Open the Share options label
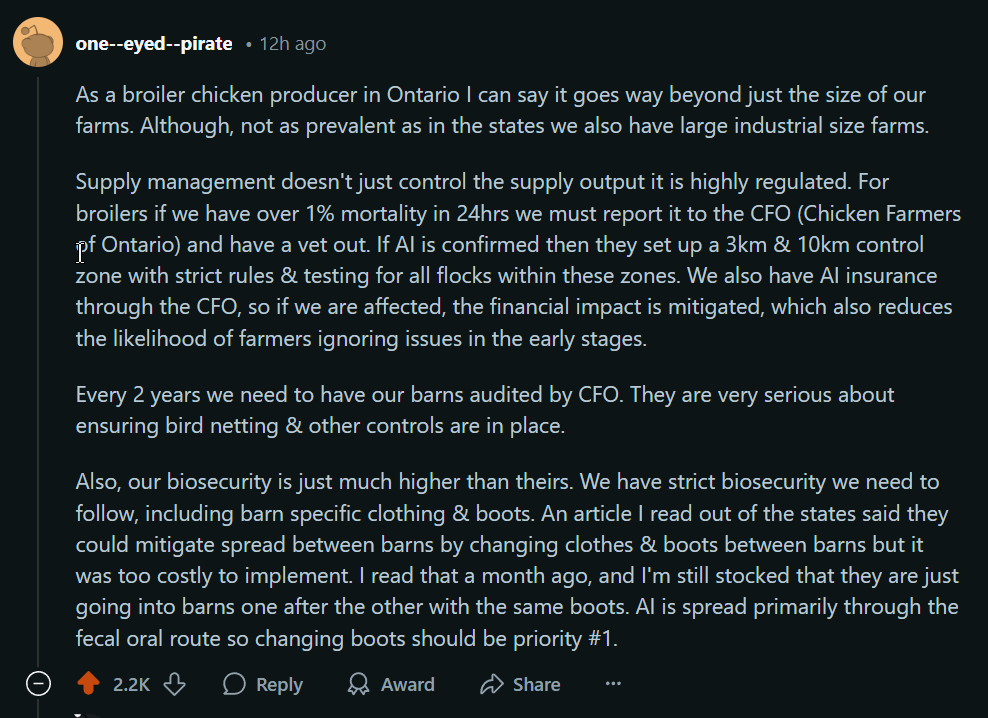The height and width of the screenshot is (718, 988). pyautogui.click(x=536, y=685)
